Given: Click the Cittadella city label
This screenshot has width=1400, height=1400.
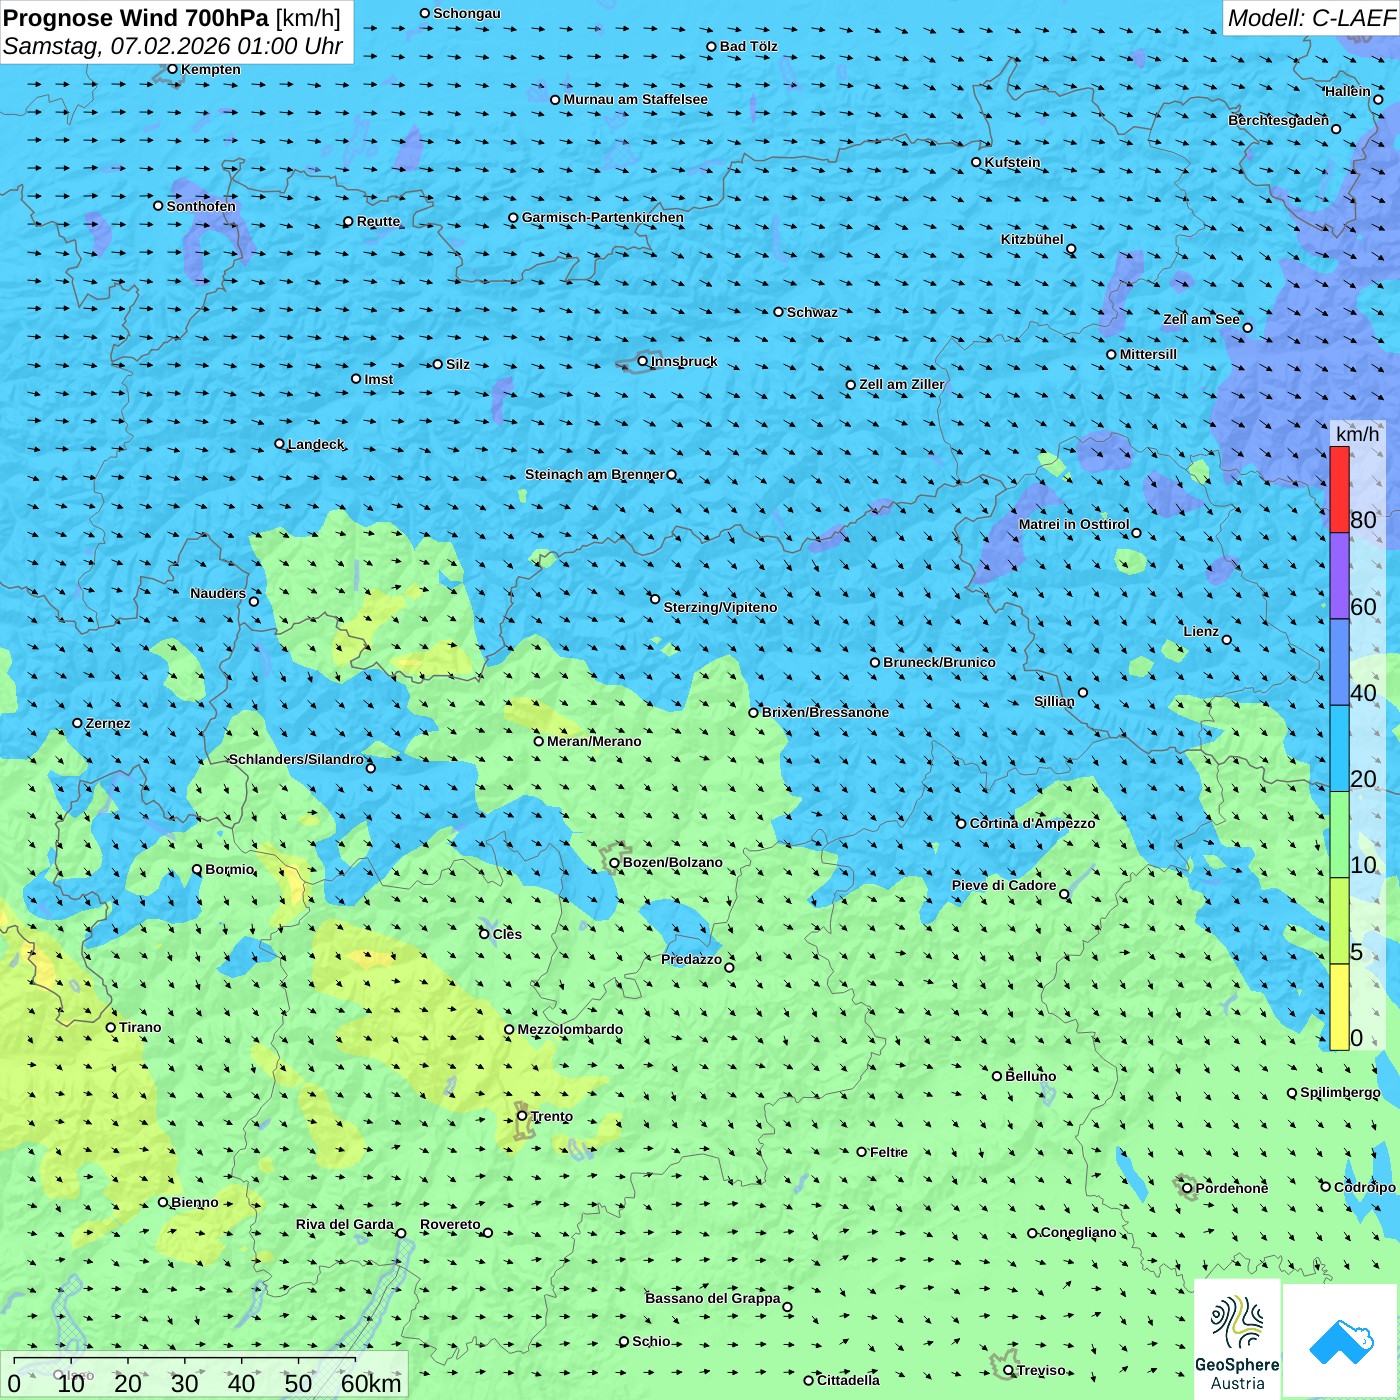Looking at the screenshot, I should pos(848,1380).
